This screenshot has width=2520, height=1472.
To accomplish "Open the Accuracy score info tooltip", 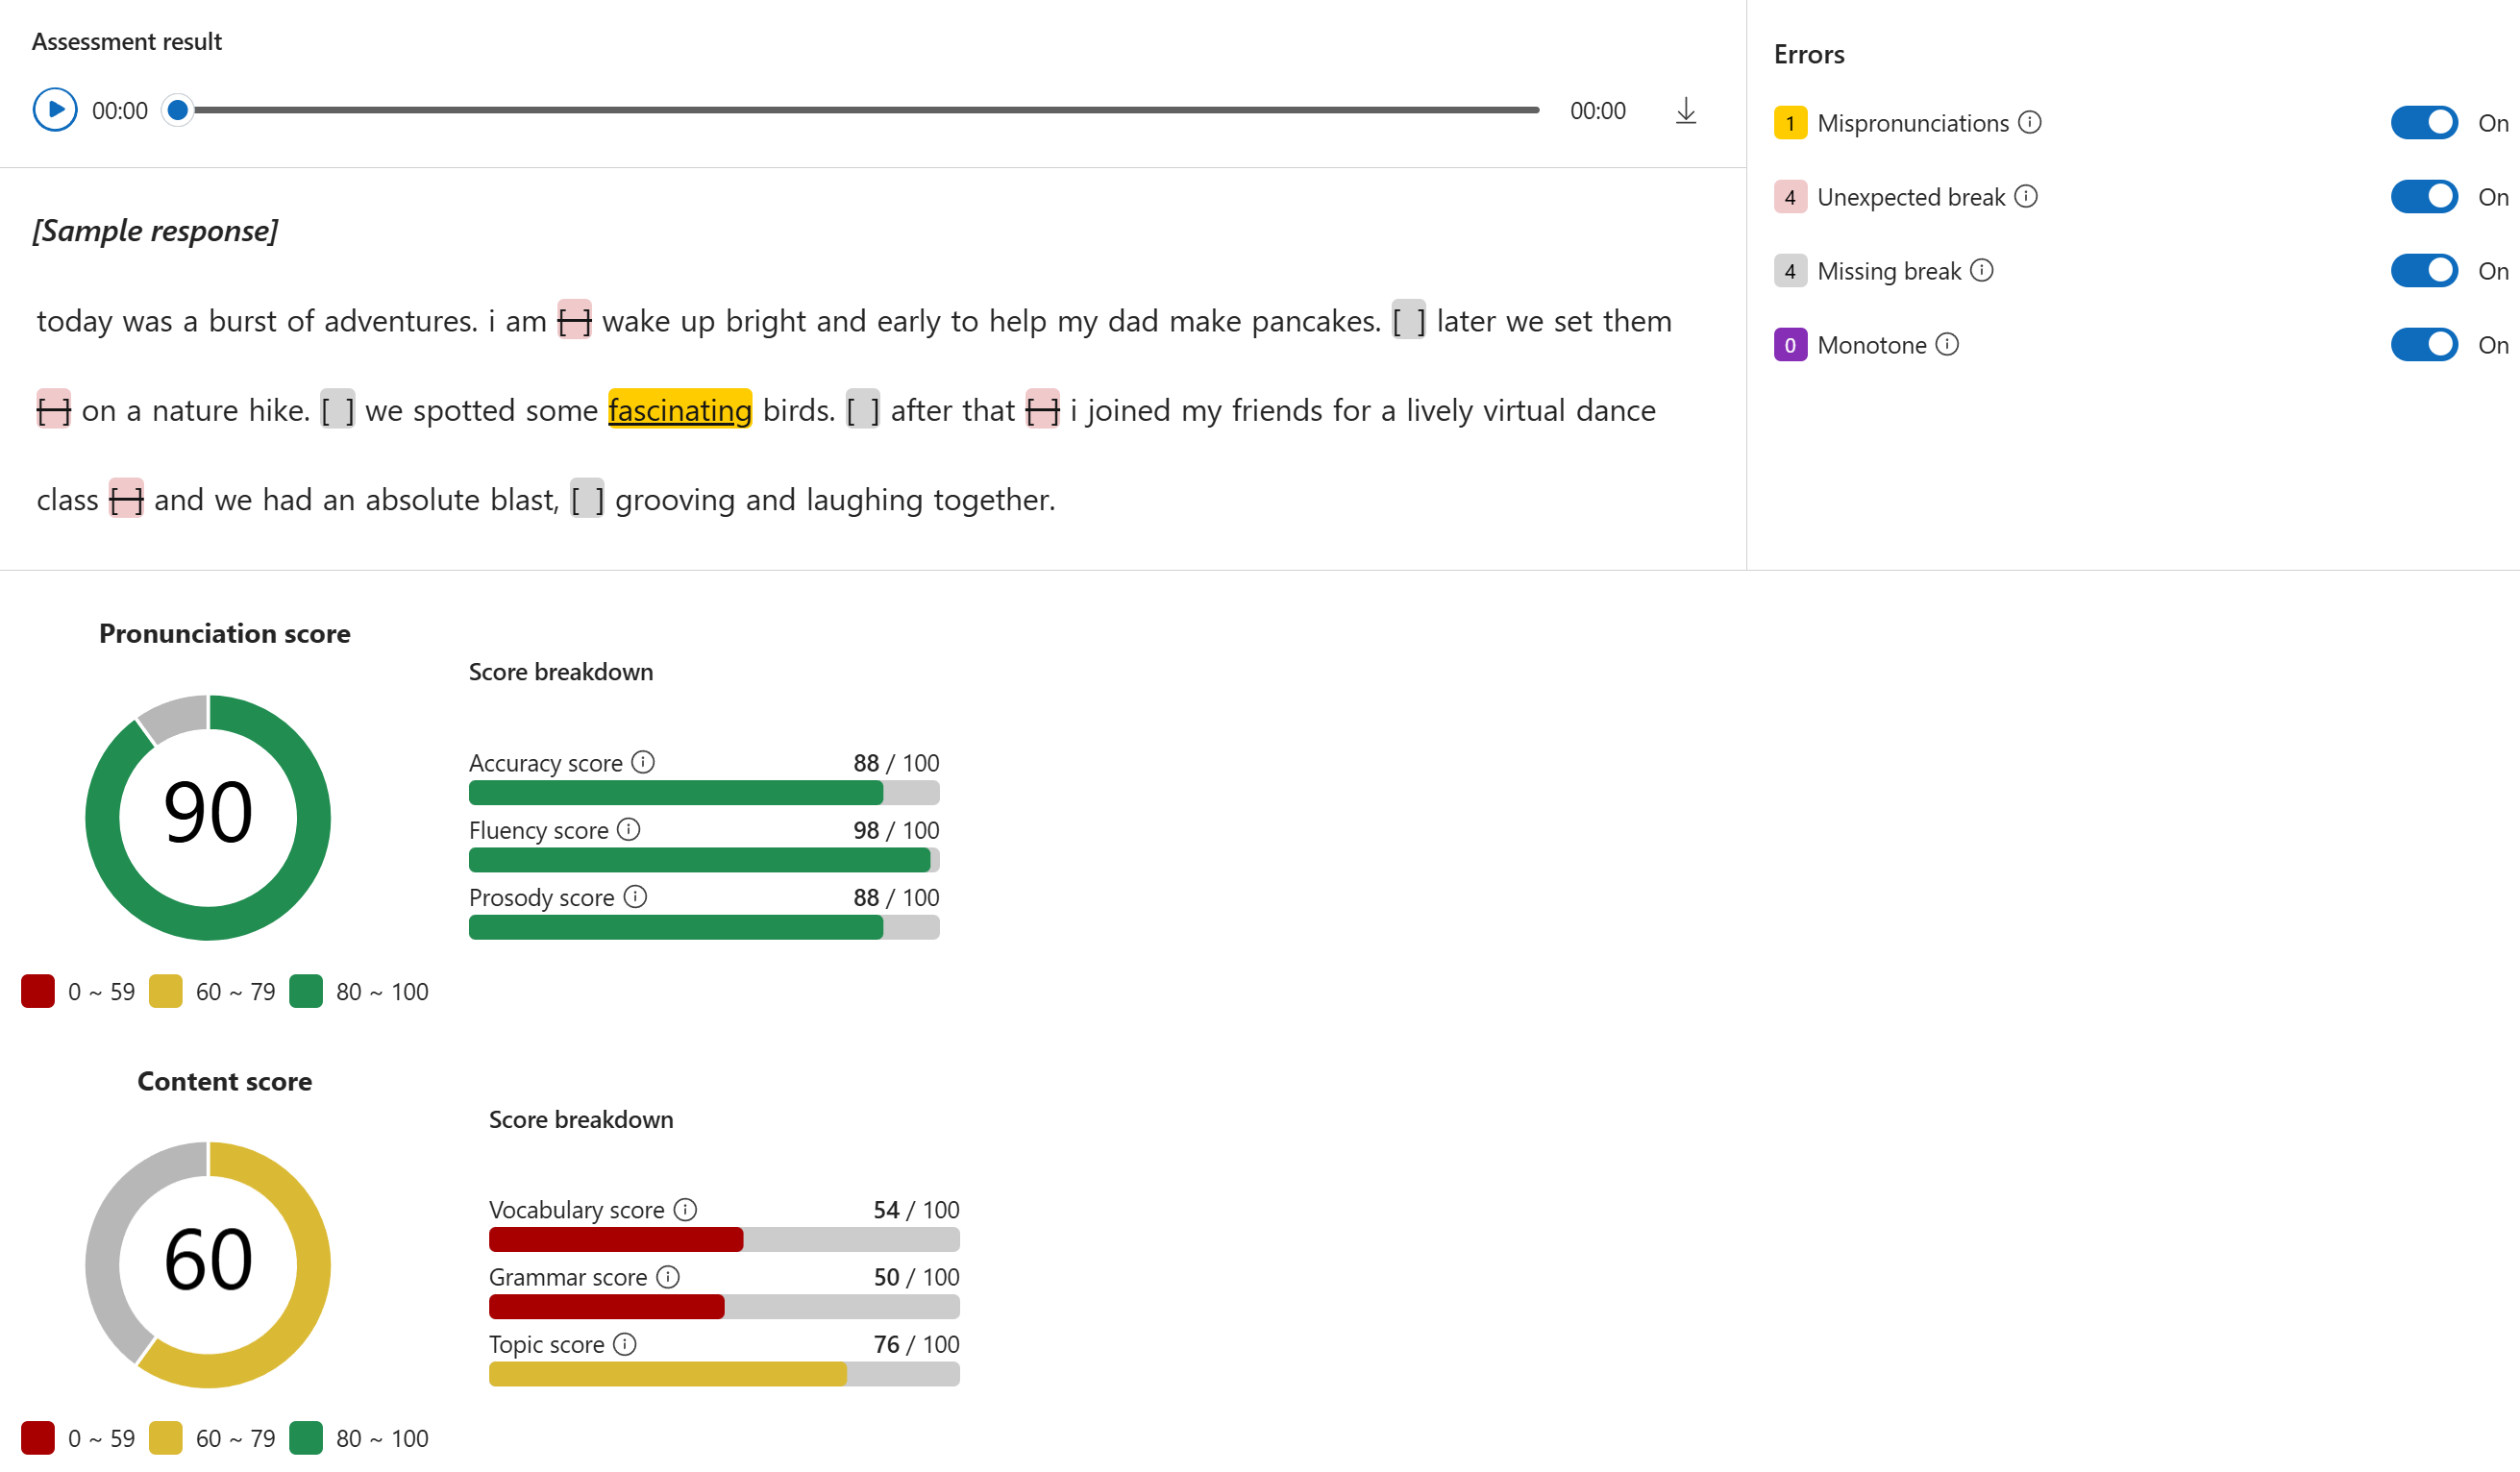I will pos(643,761).
